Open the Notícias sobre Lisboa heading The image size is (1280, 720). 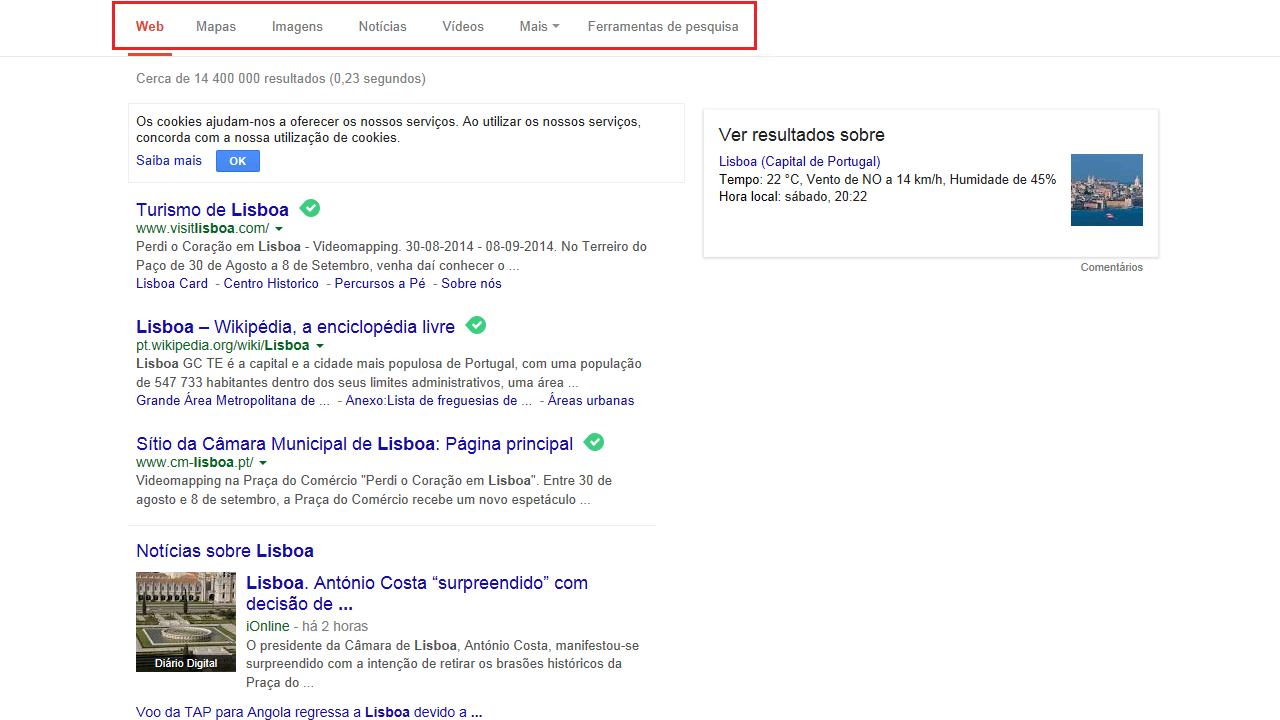point(225,551)
